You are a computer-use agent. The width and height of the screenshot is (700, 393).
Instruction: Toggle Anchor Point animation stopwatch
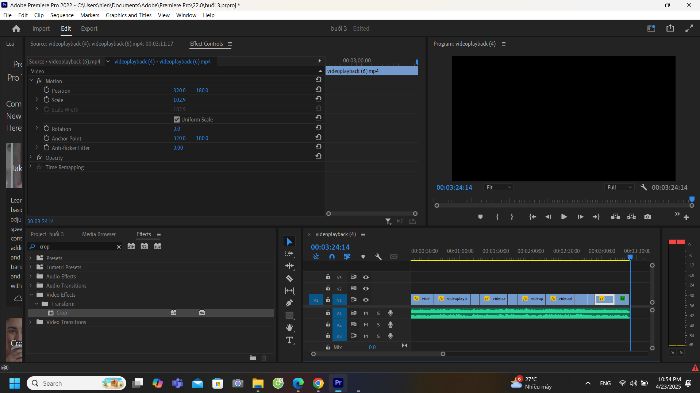(x=46, y=138)
